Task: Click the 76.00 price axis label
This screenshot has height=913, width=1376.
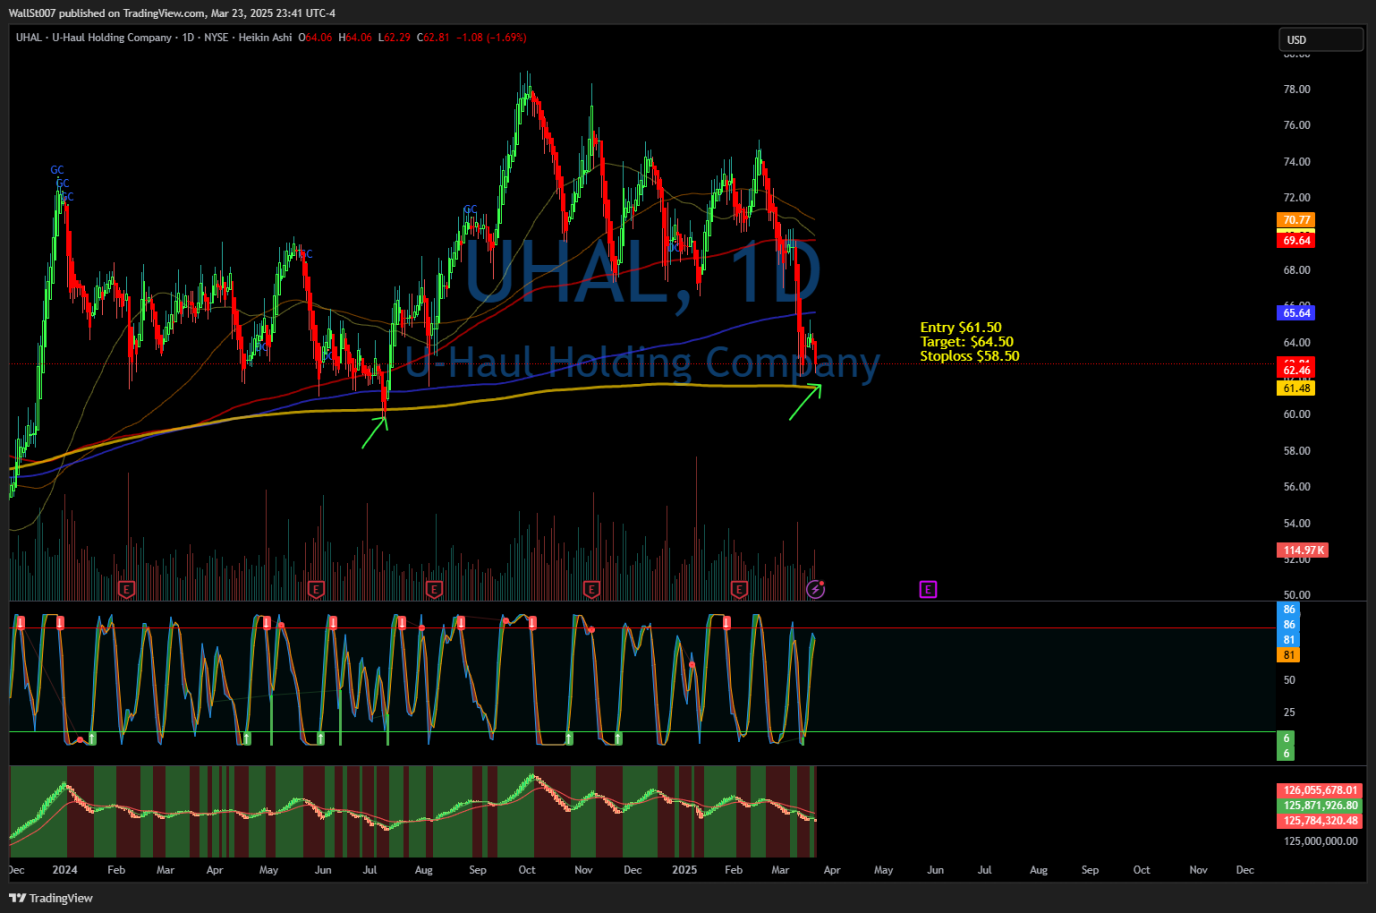Action: coord(1297,126)
